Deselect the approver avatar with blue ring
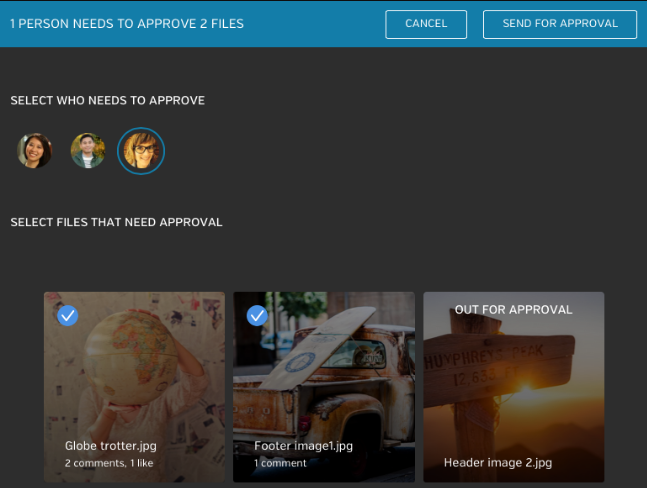Screen dimensions: 647x488 (x=141, y=151)
